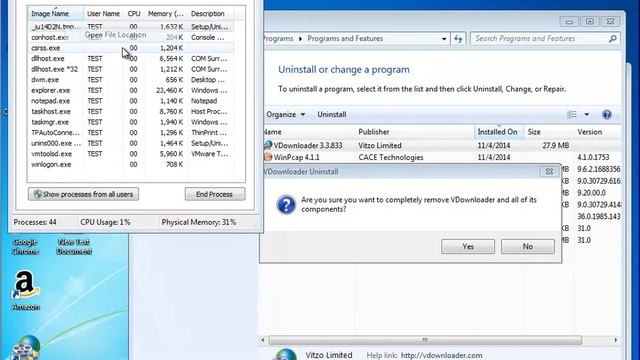
Task: Select the taskhost.exe process
Action: tap(131, 111)
